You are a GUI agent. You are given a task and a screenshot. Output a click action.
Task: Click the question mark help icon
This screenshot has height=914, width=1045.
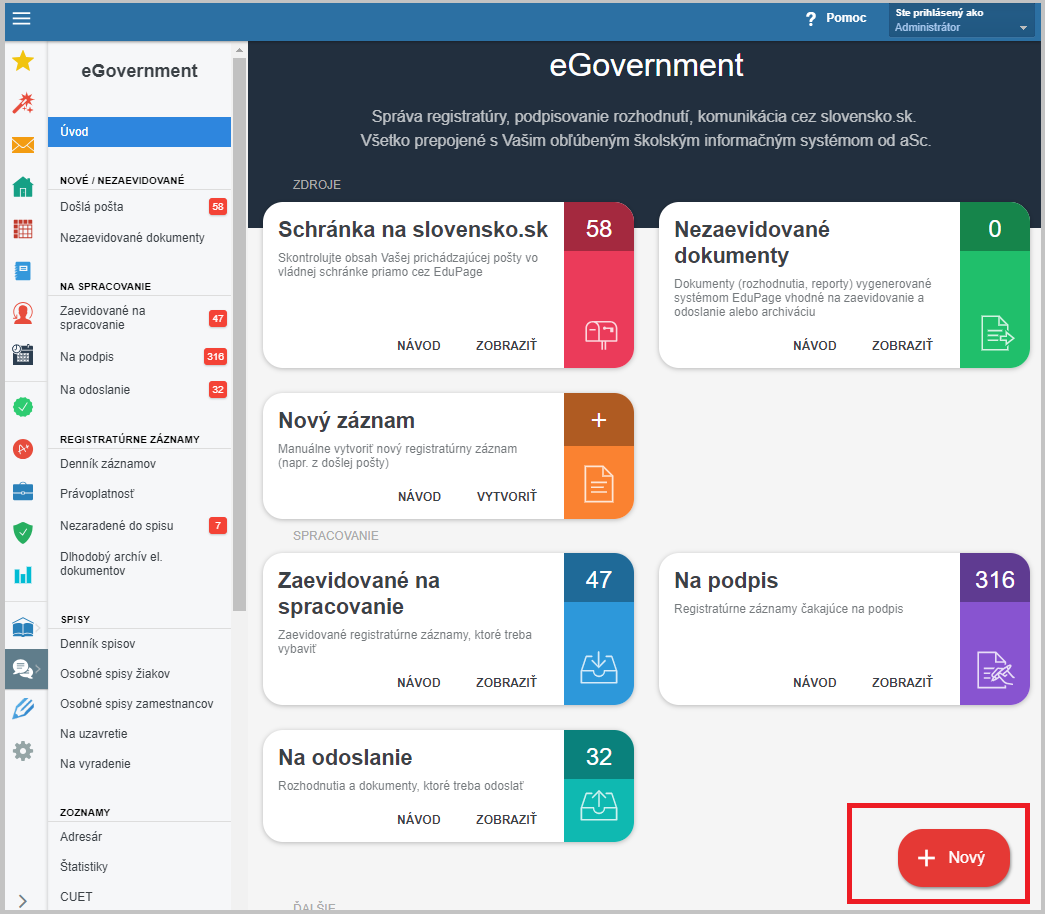tap(810, 19)
